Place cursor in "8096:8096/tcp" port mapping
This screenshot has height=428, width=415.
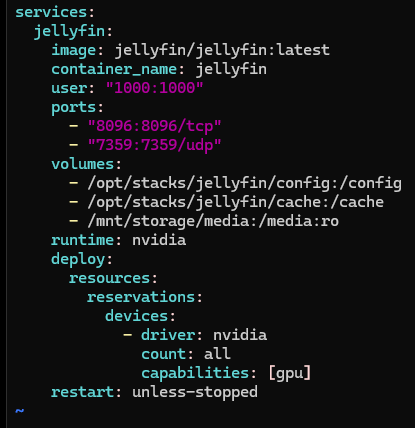click(x=155, y=126)
